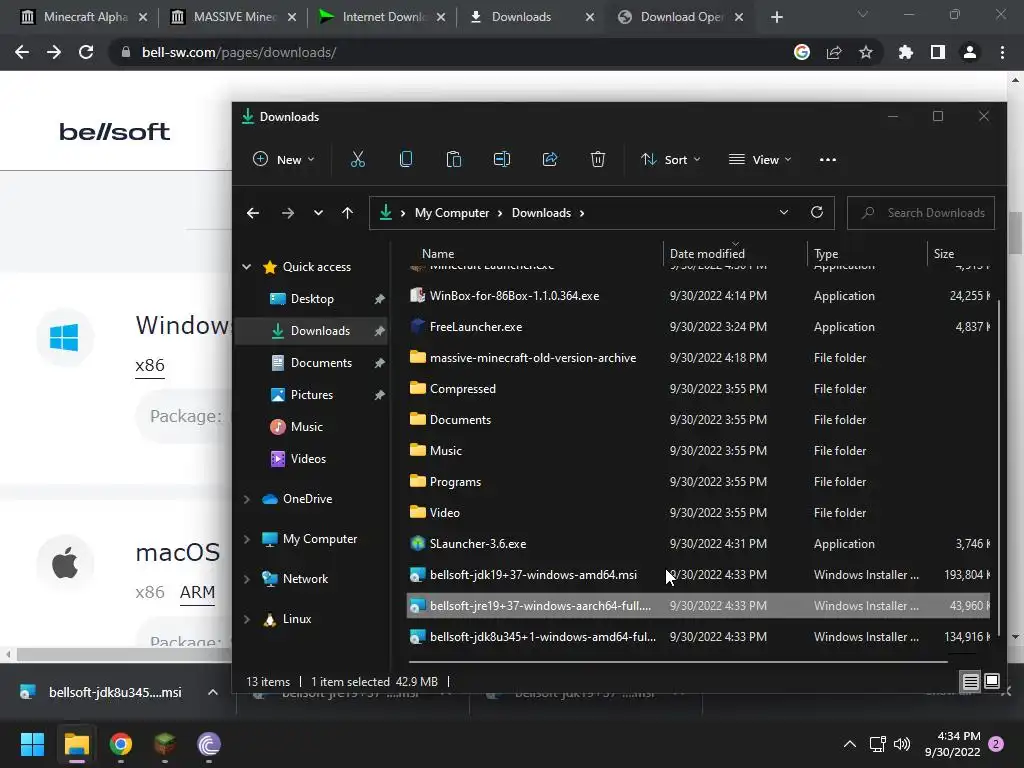Screen dimensions: 1024x768
Task: Open Chrome three-dot menu
Action: [x=1002, y=52]
